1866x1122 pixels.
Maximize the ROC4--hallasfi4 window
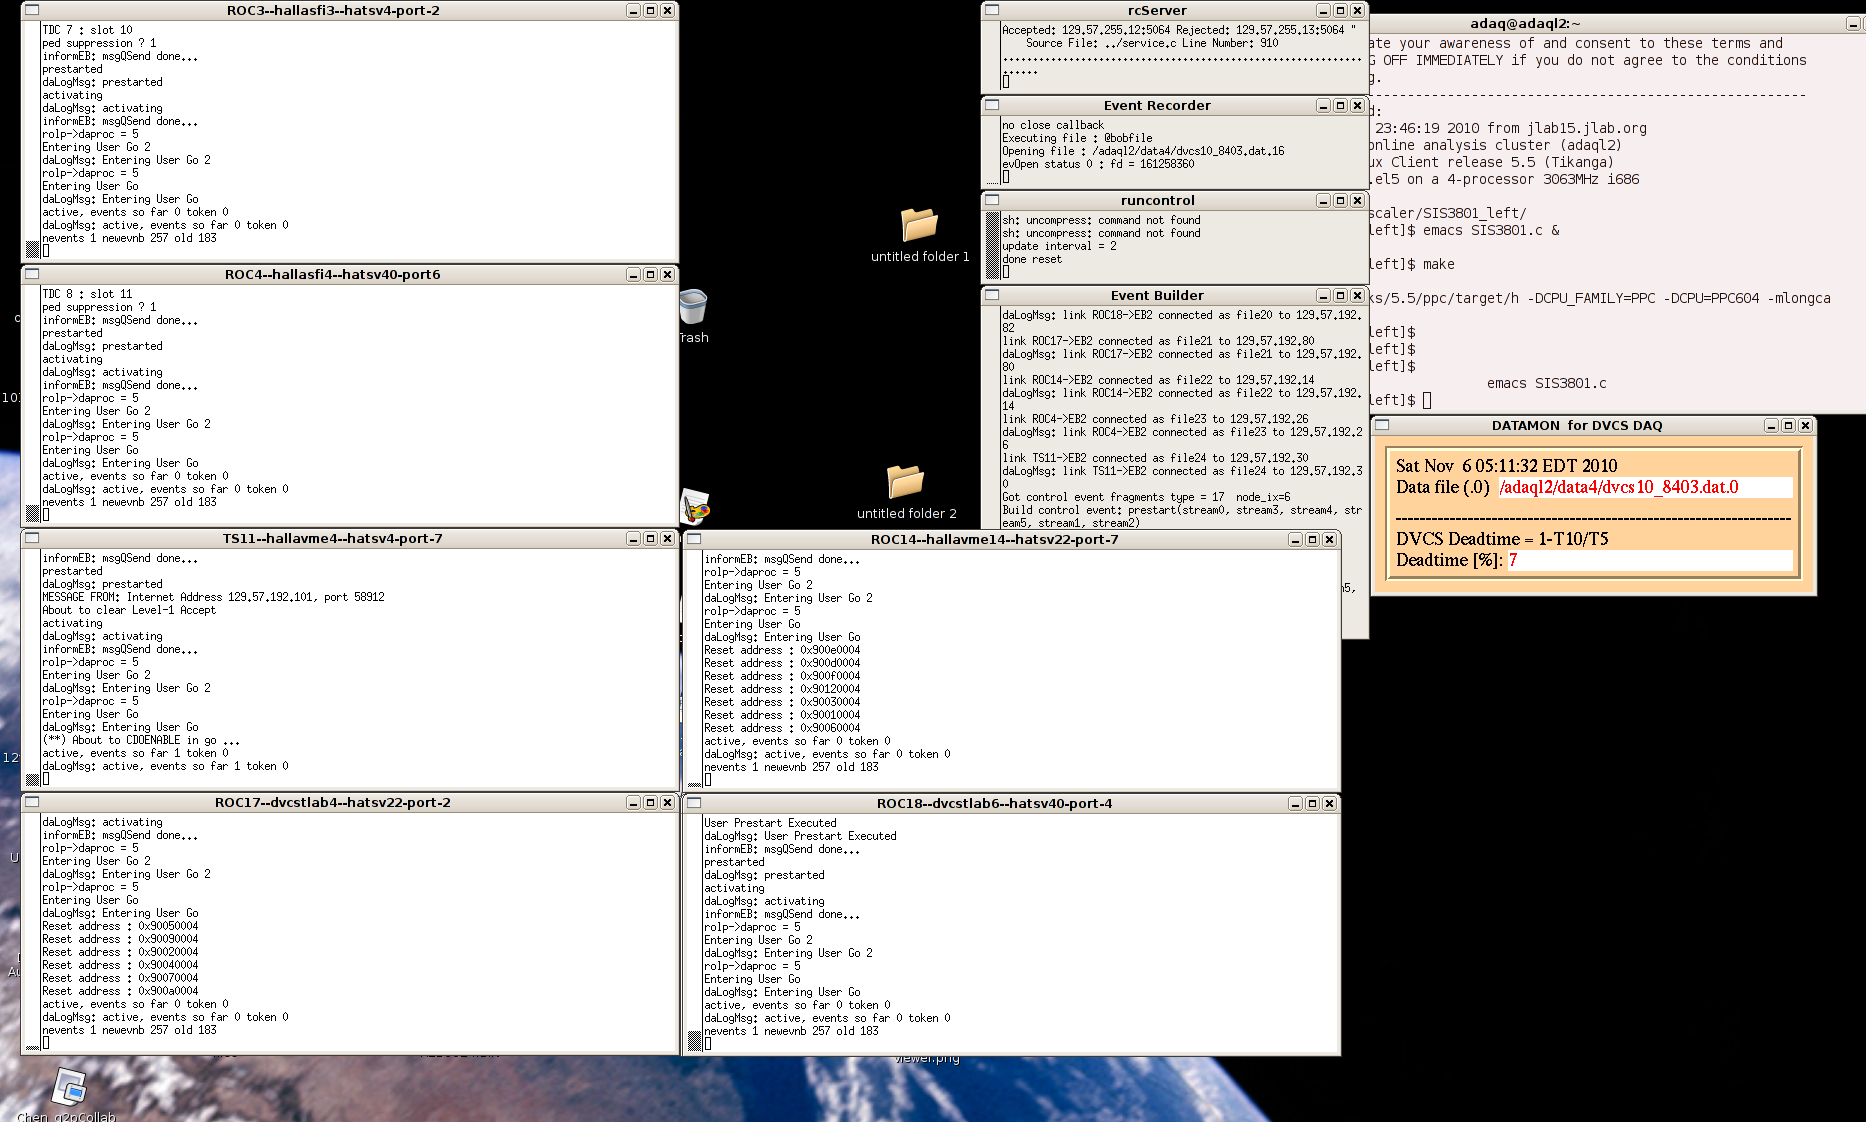click(650, 274)
